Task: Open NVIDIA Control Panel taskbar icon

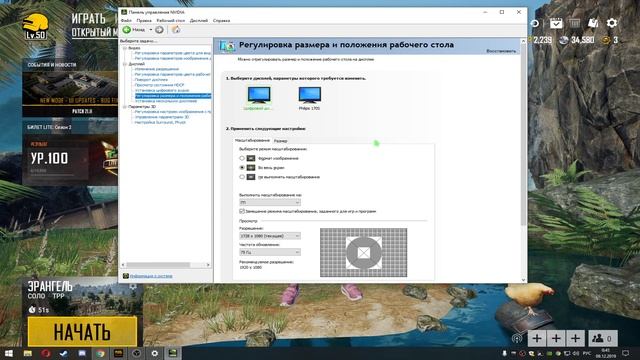Action: pyautogui.click(x=173, y=353)
